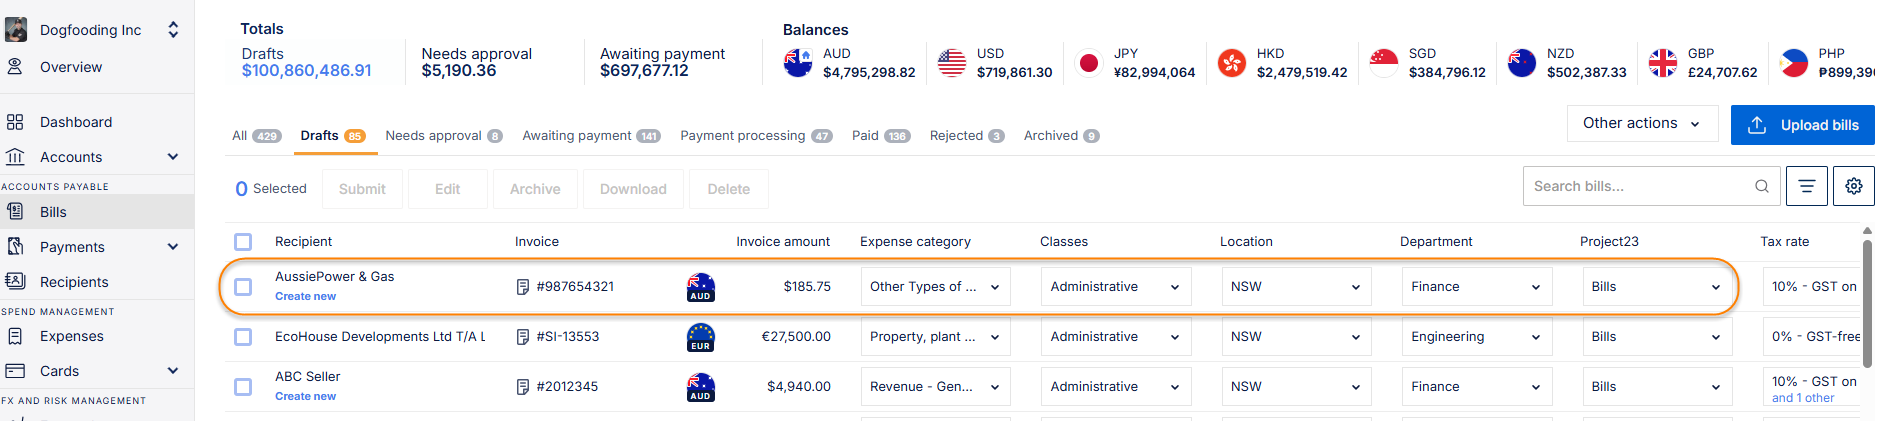Toggle the select-all header checkbox

pyautogui.click(x=243, y=241)
